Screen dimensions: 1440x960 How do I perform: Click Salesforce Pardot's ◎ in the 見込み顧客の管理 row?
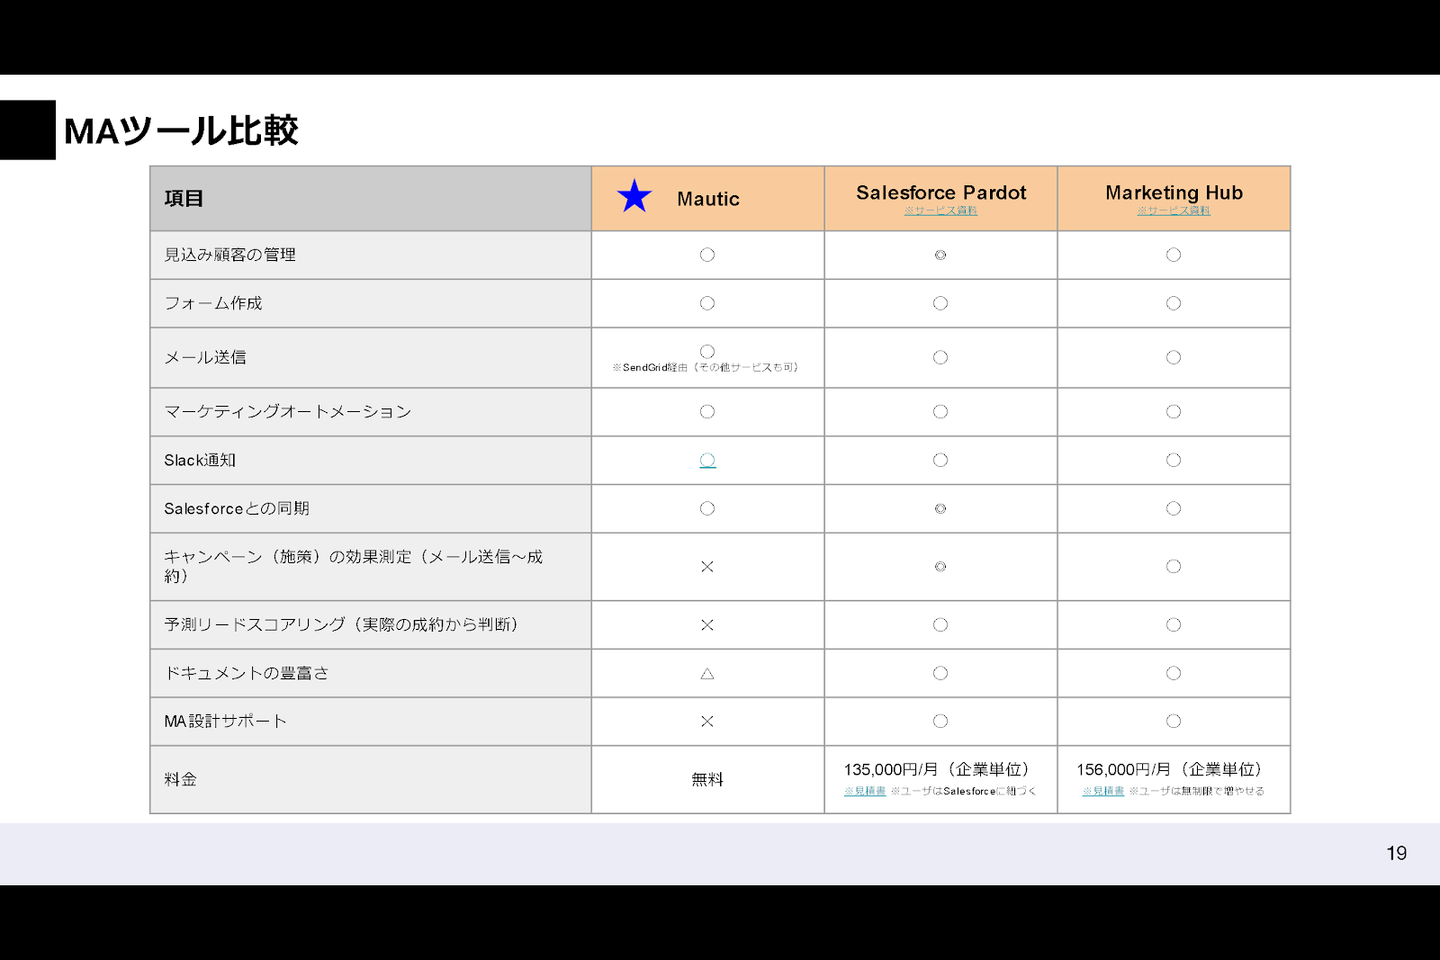(x=940, y=255)
